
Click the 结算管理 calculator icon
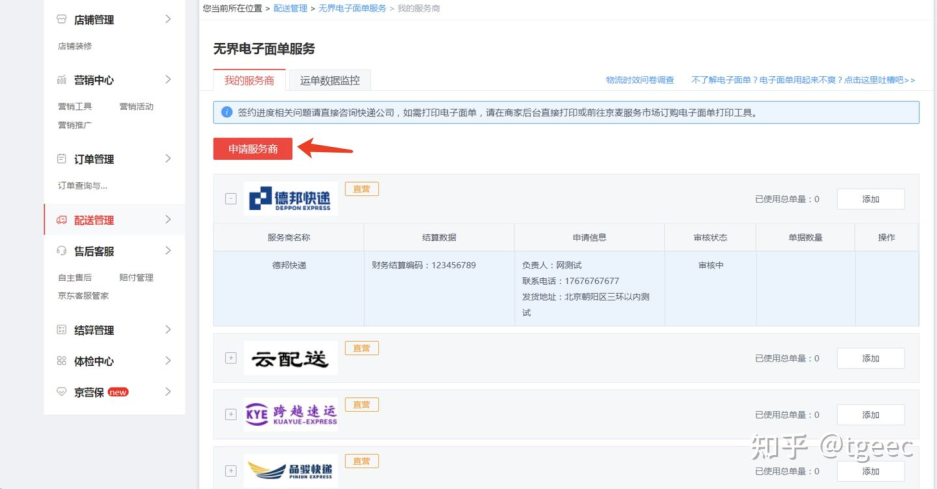pyautogui.click(x=62, y=330)
